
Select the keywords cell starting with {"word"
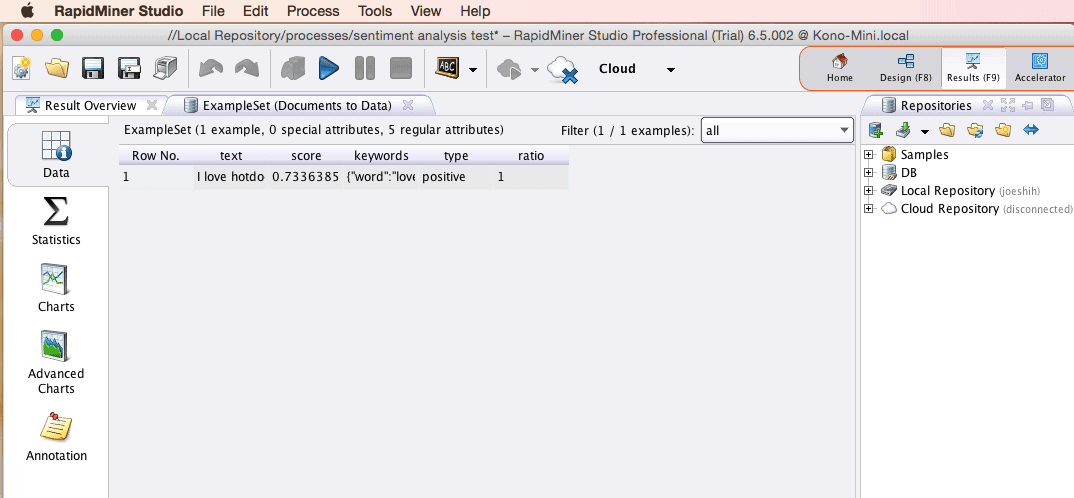(x=381, y=177)
